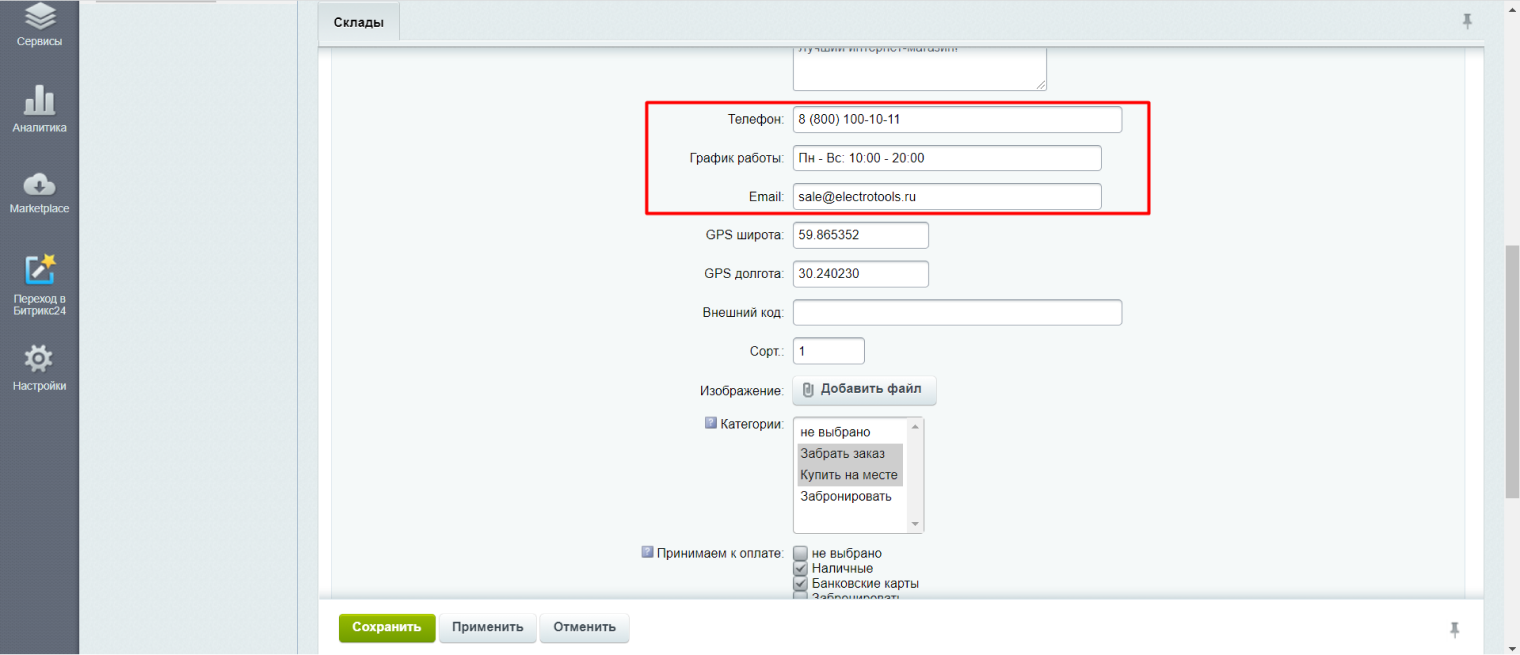
Task: Switch to the Склады tab
Action: pos(358,22)
